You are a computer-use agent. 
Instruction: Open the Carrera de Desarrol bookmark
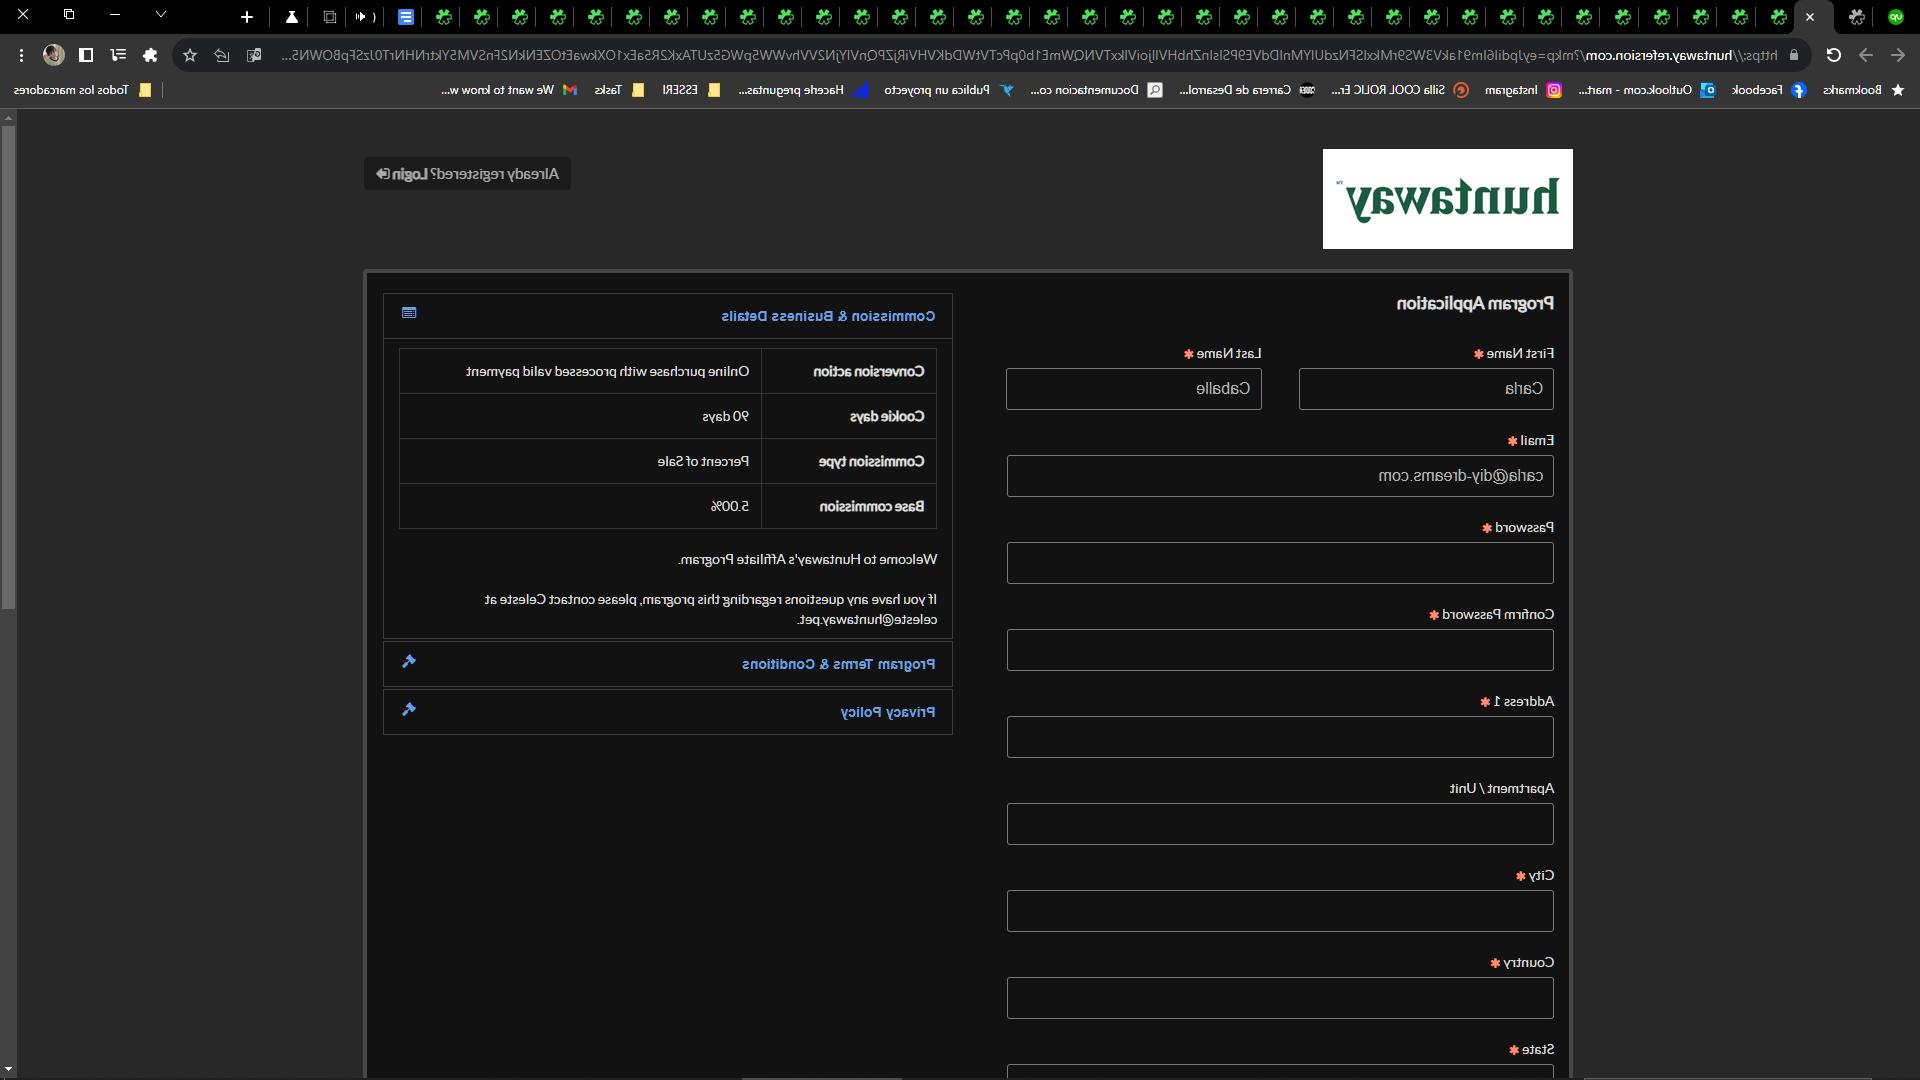pyautogui.click(x=1247, y=90)
